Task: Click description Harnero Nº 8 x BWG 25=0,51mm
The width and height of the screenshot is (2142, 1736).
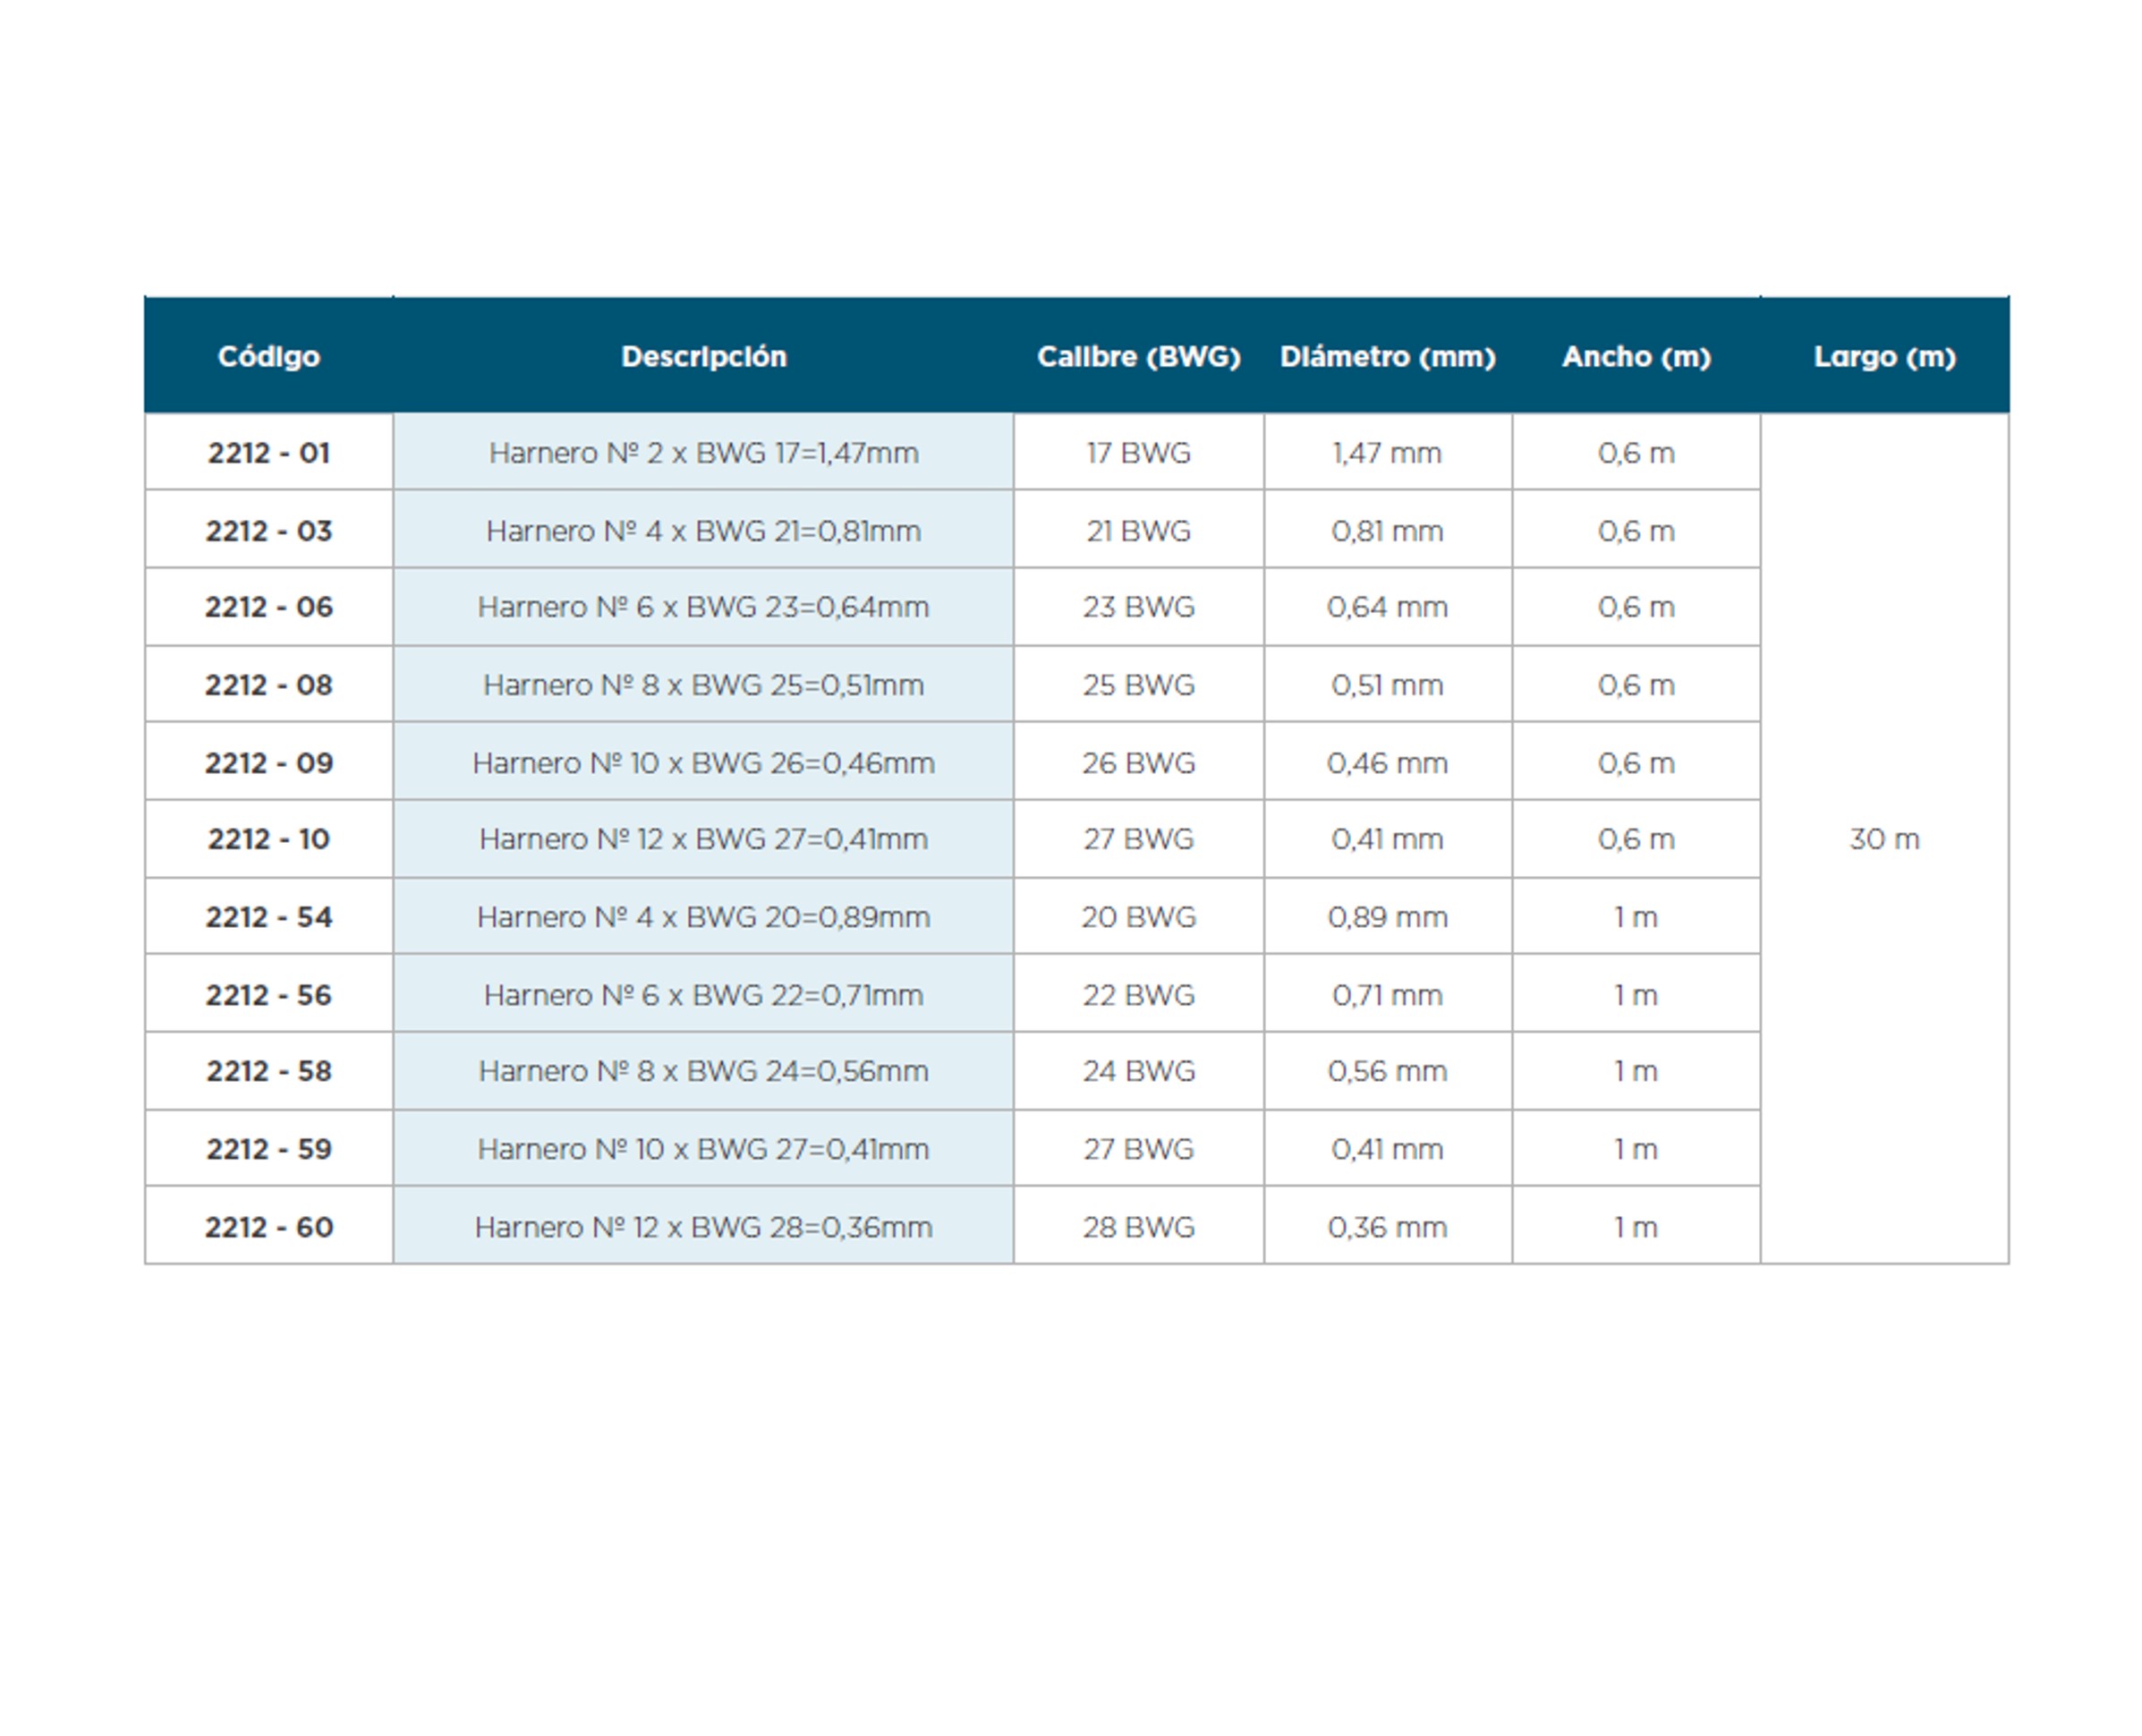Action: click(703, 685)
